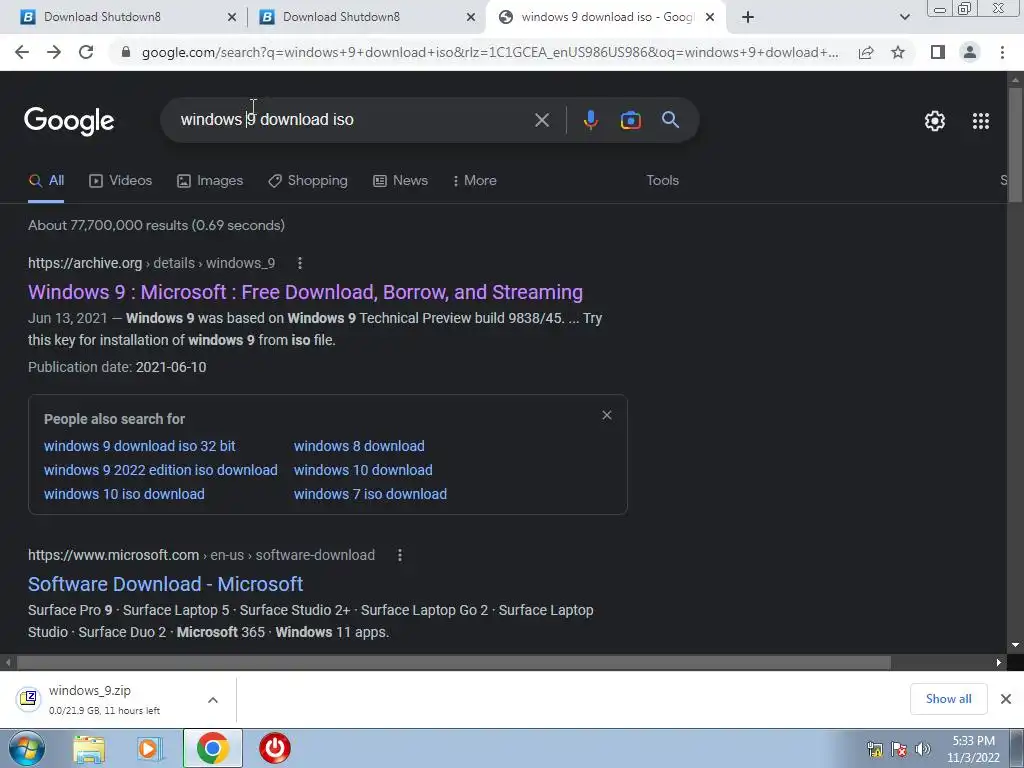The image size is (1024, 768).
Task: Go to the Google homepage logo
Action: click(69, 121)
